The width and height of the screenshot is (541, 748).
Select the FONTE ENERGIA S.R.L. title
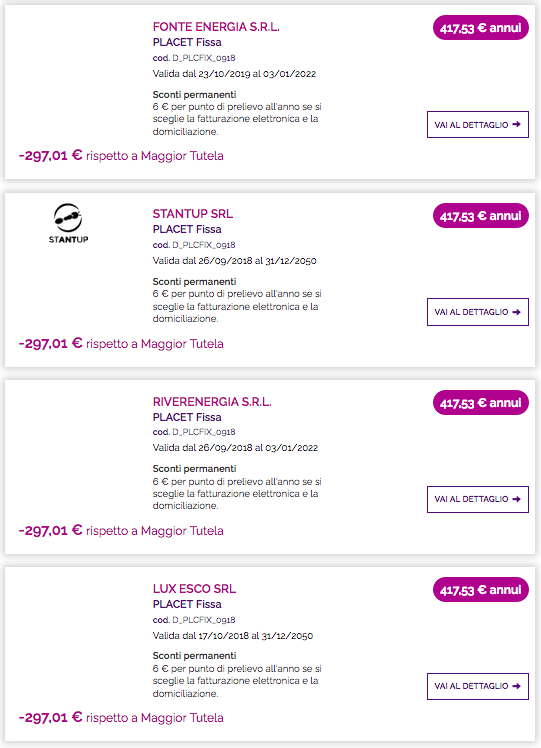[x=216, y=27]
